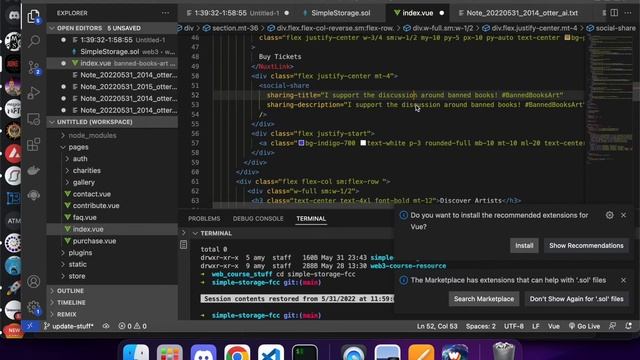640x360 pixels.
Task: Select the Terminal panel tab
Action: click(x=311, y=219)
